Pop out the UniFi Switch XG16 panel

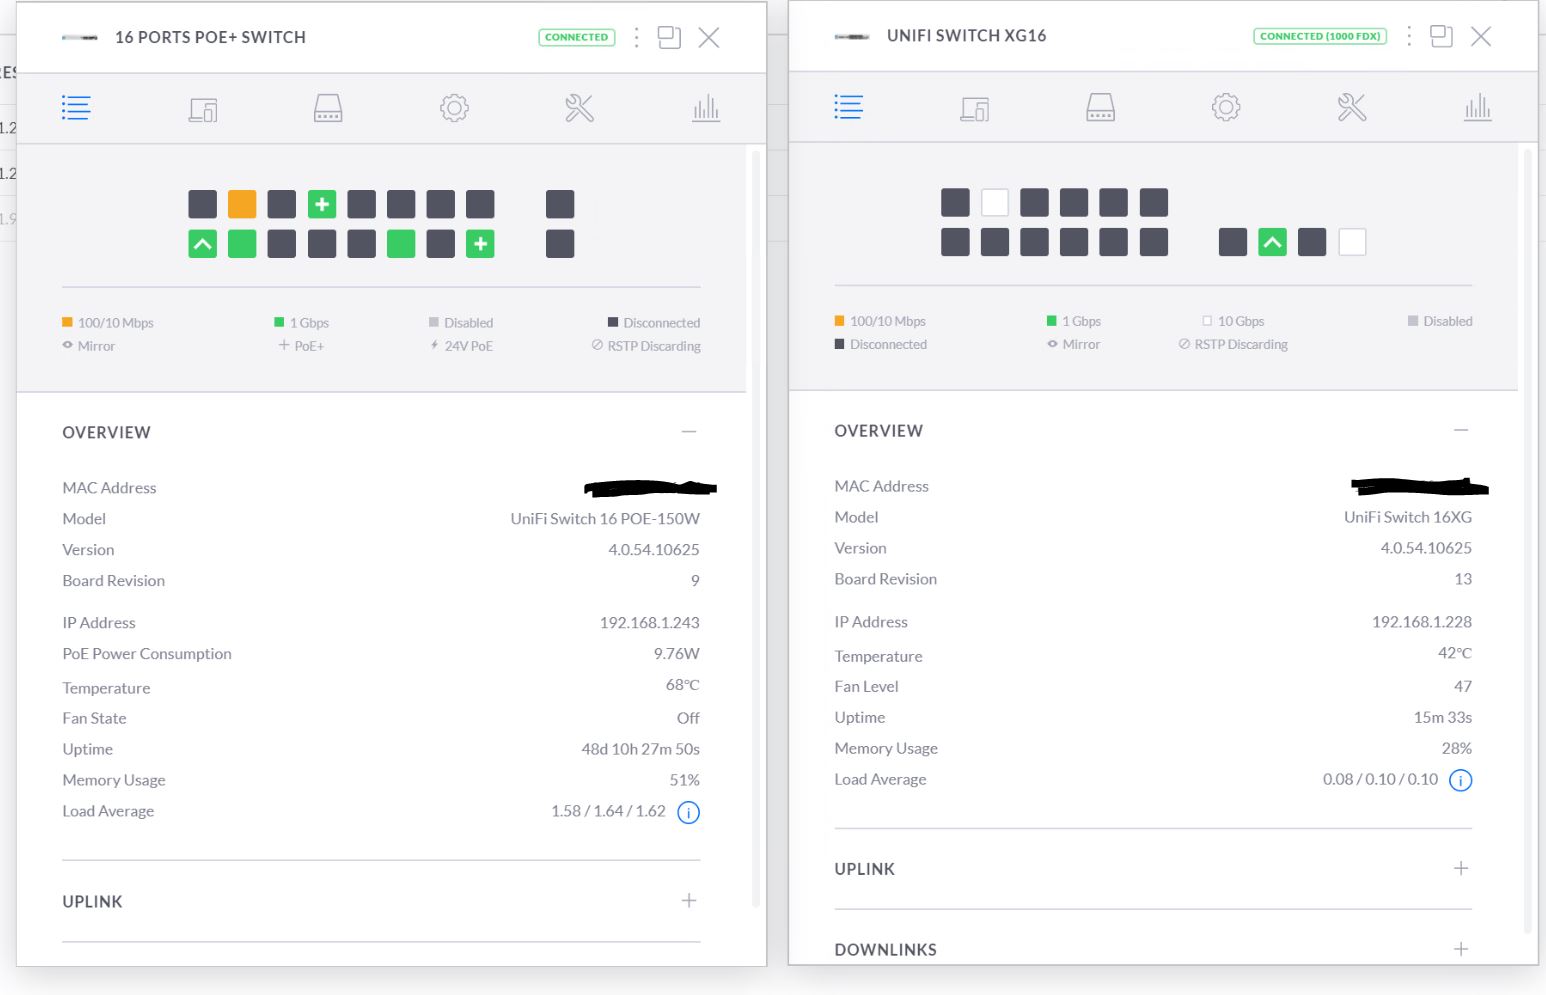(1441, 36)
